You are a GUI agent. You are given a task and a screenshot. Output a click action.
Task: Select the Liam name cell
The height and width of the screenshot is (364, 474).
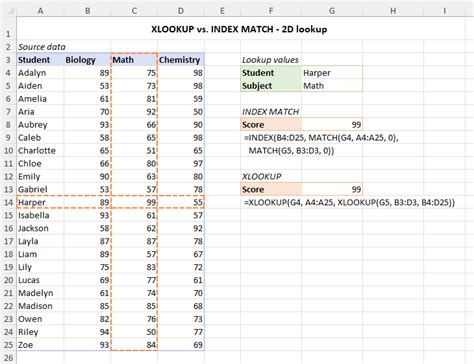click(x=40, y=254)
